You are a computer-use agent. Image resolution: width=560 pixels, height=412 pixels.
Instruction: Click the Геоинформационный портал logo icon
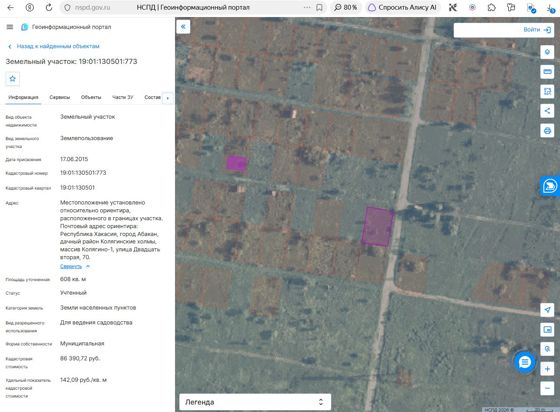[x=24, y=27]
